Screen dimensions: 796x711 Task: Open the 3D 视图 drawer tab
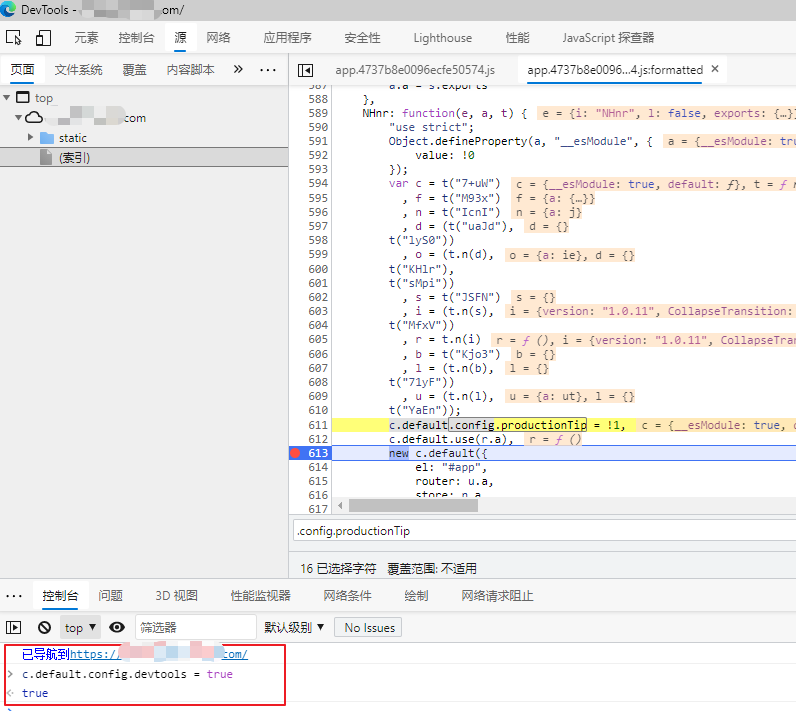[x=176, y=596]
